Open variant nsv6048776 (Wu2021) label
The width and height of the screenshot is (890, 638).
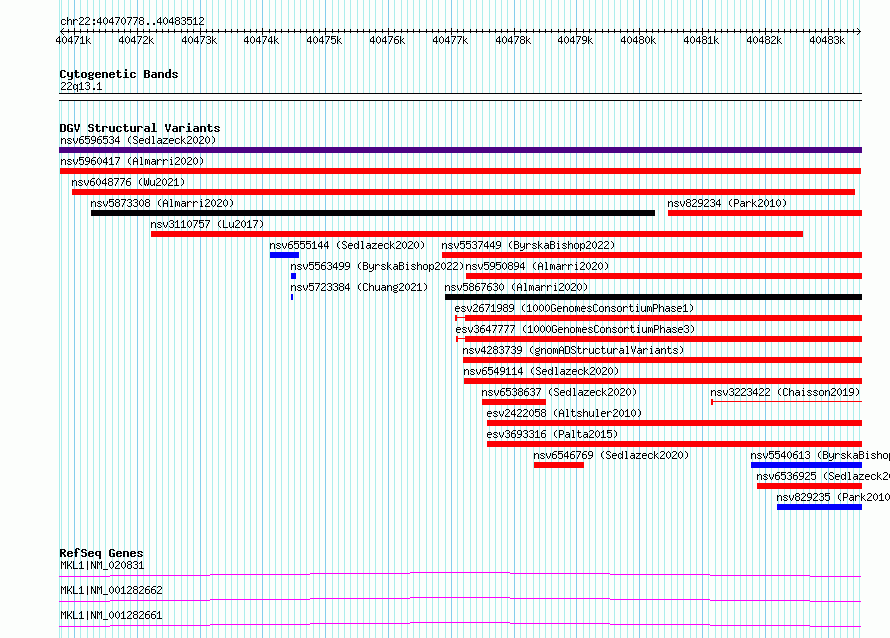(x=128, y=182)
